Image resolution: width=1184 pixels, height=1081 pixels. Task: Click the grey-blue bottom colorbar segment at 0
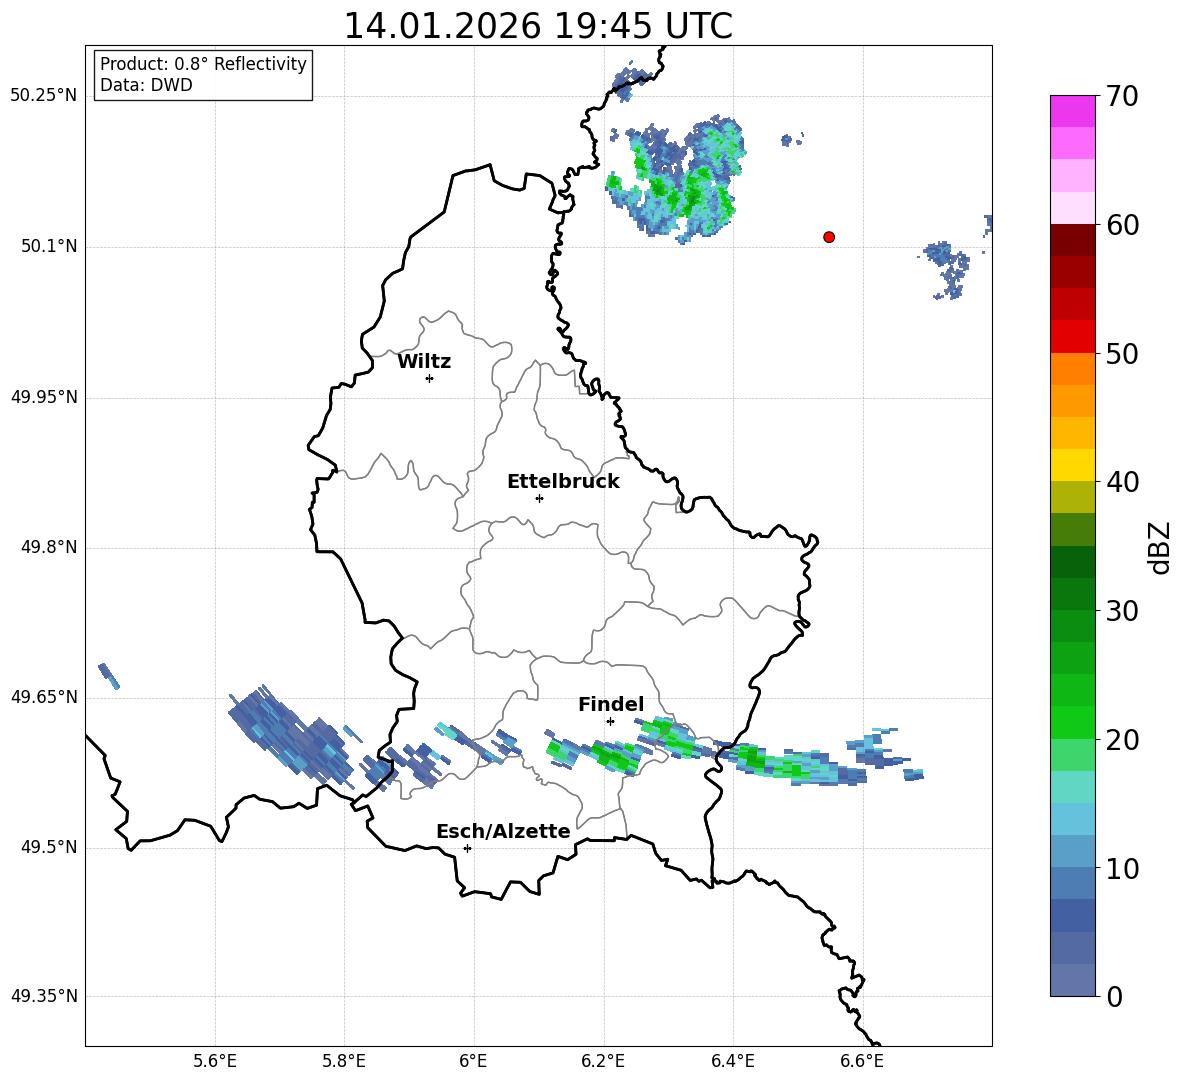pyautogui.click(x=1072, y=980)
